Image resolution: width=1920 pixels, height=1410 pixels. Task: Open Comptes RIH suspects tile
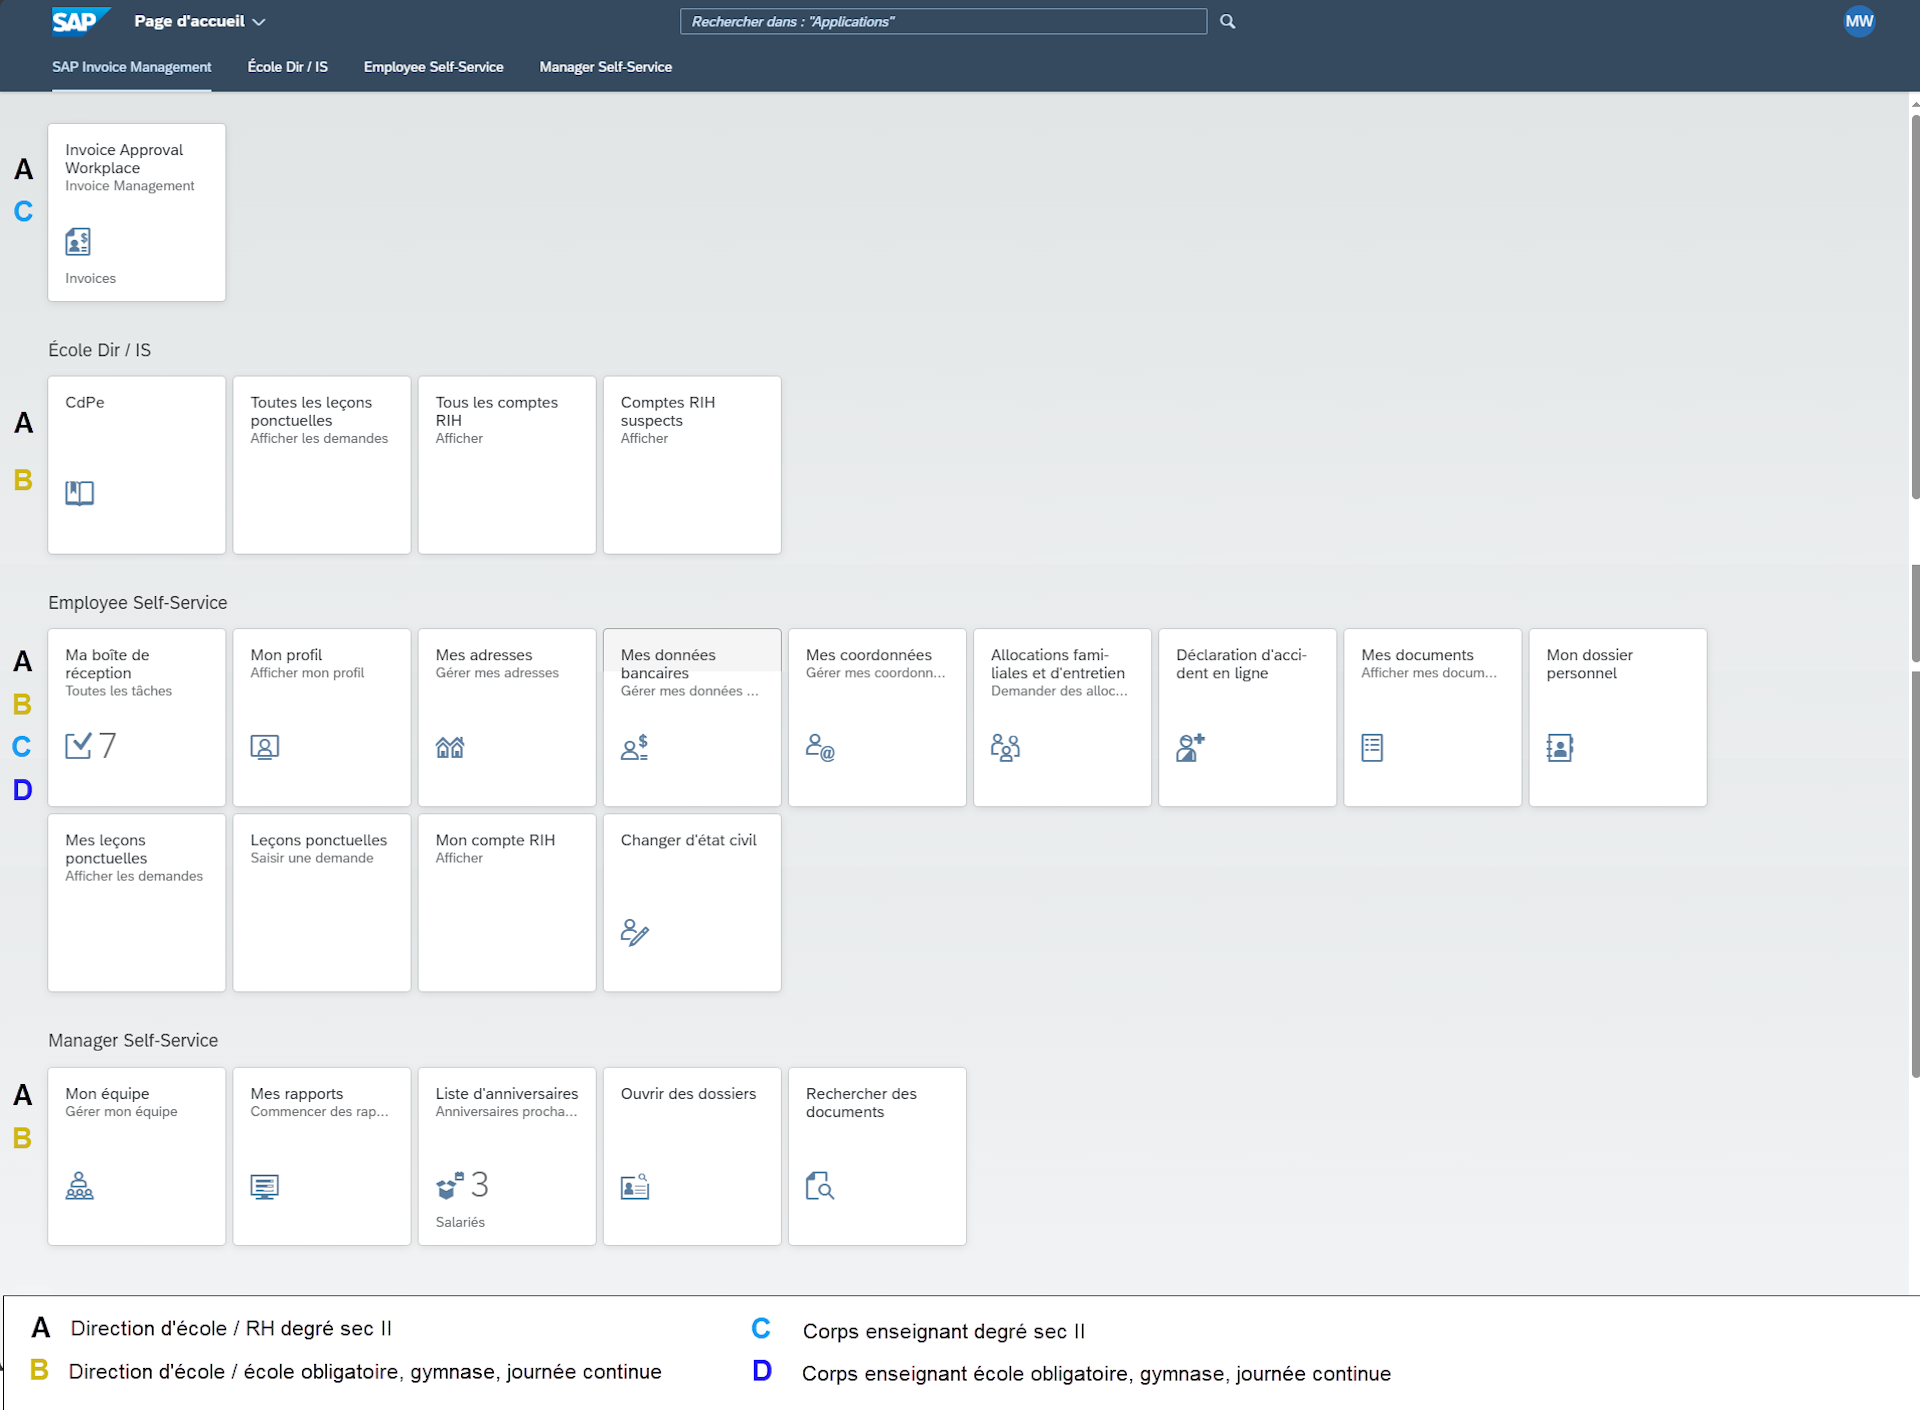[691, 465]
